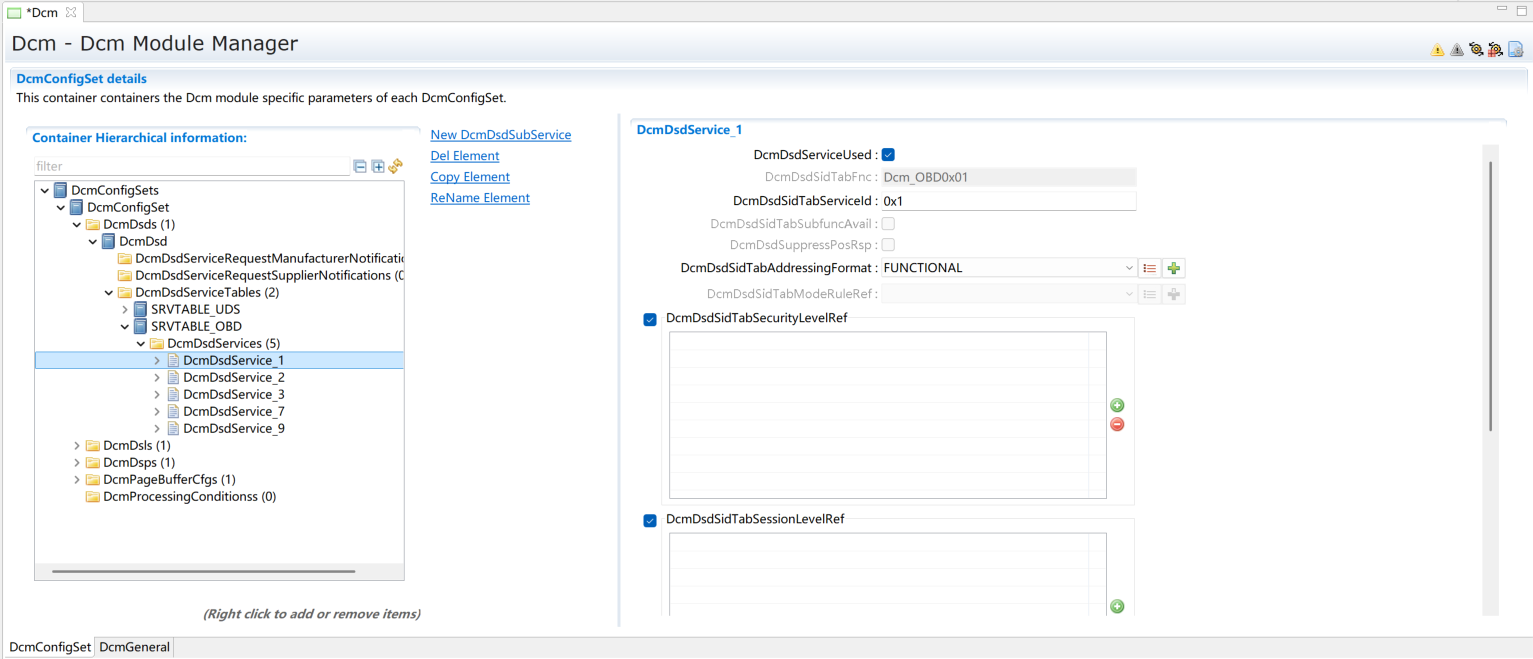Viewport: 1533px width, 659px height.
Task: Click the Del Element link
Action: (x=464, y=156)
